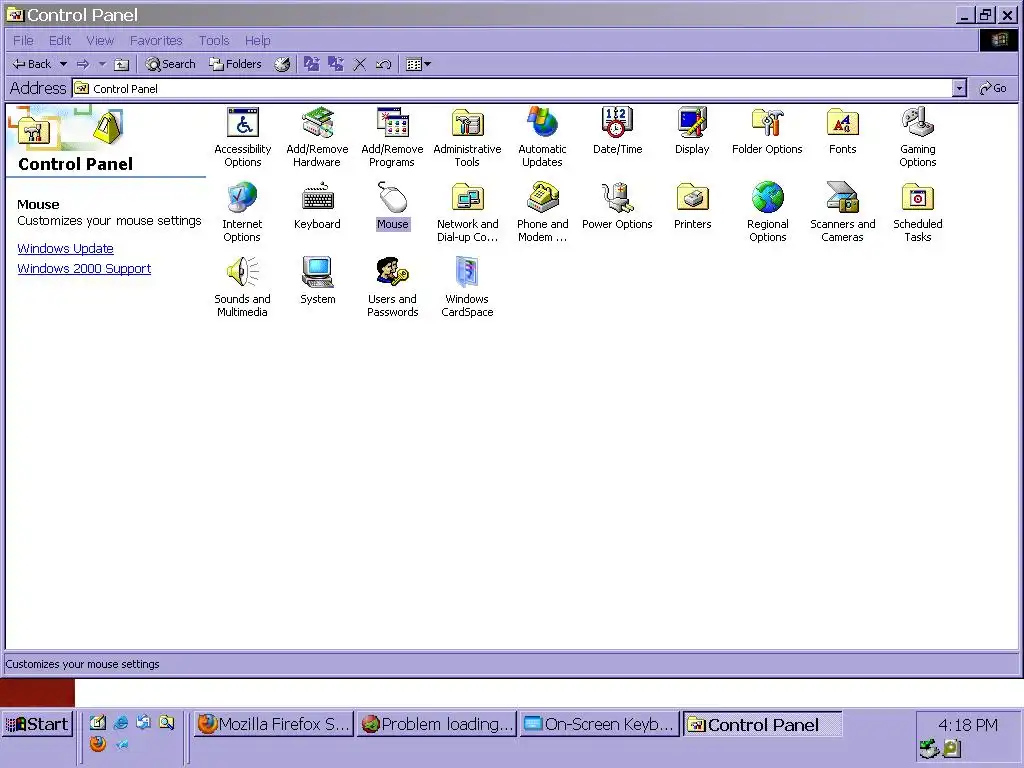Open Administrative Tools folder

pos(468,123)
